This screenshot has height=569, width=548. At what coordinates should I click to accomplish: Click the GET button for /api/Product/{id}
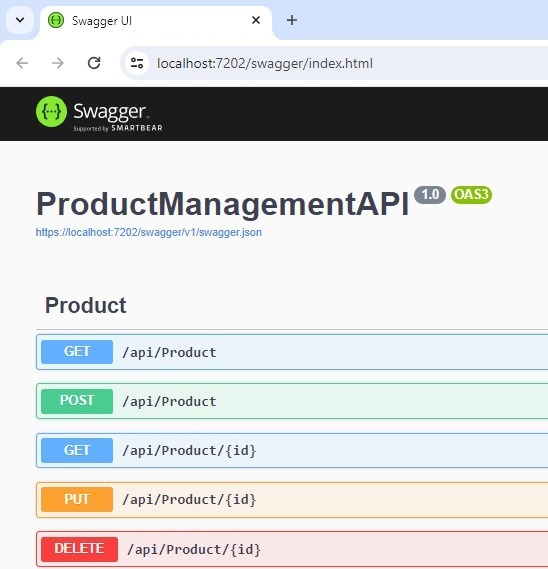(x=77, y=450)
